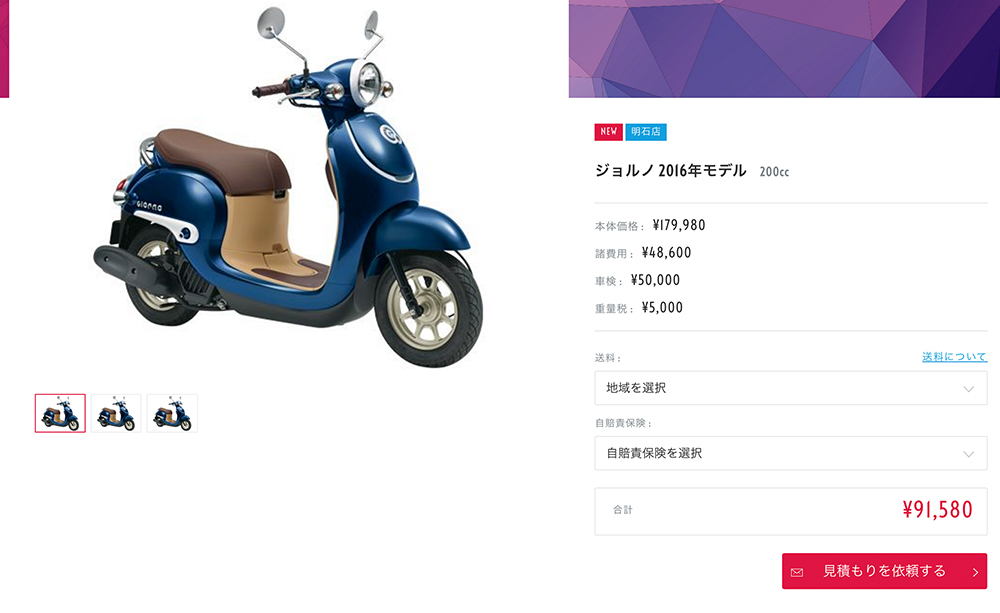The width and height of the screenshot is (1000, 613).
Task: Click the red NEW badge
Action: [x=608, y=131]
